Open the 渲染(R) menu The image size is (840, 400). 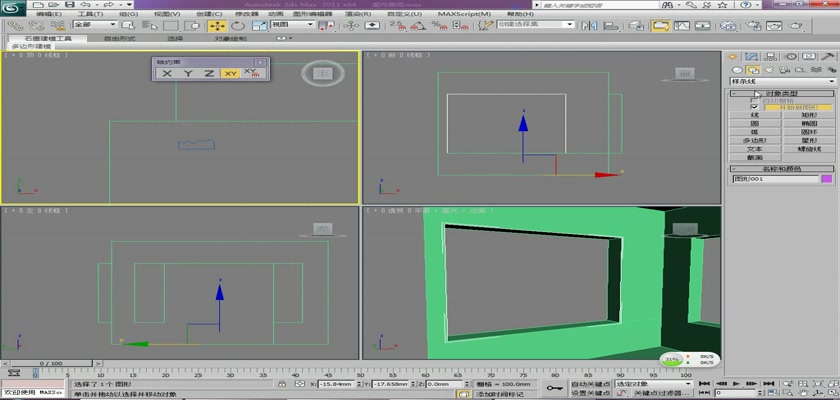tap(360, 14)
